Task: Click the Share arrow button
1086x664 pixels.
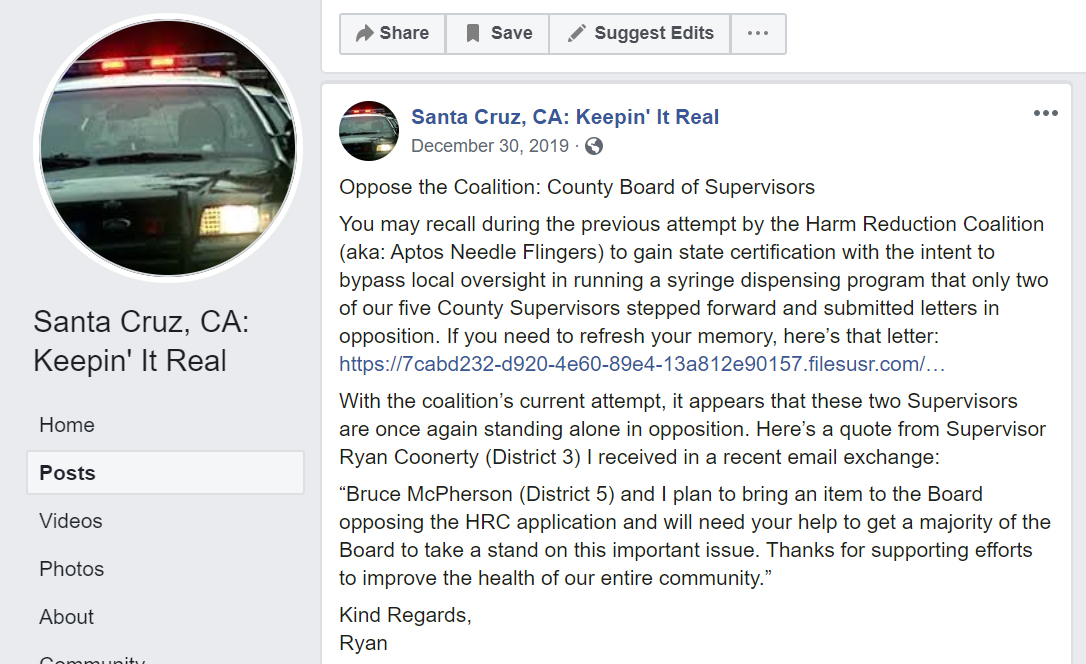Action: click(392, 33)
